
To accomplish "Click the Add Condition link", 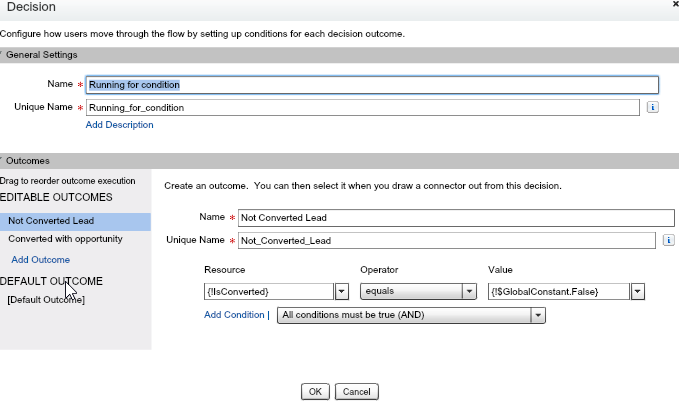I will pos(235,315).
